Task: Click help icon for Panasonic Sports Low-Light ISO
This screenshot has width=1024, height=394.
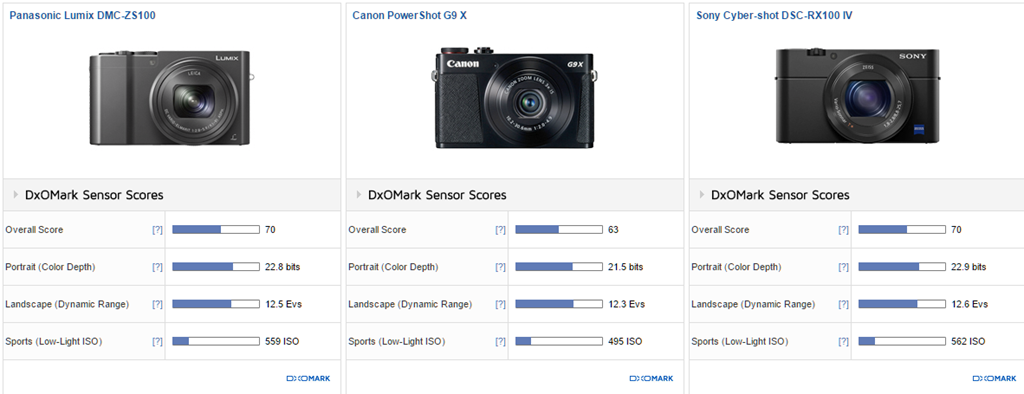Action: click(x=157, y=342)
